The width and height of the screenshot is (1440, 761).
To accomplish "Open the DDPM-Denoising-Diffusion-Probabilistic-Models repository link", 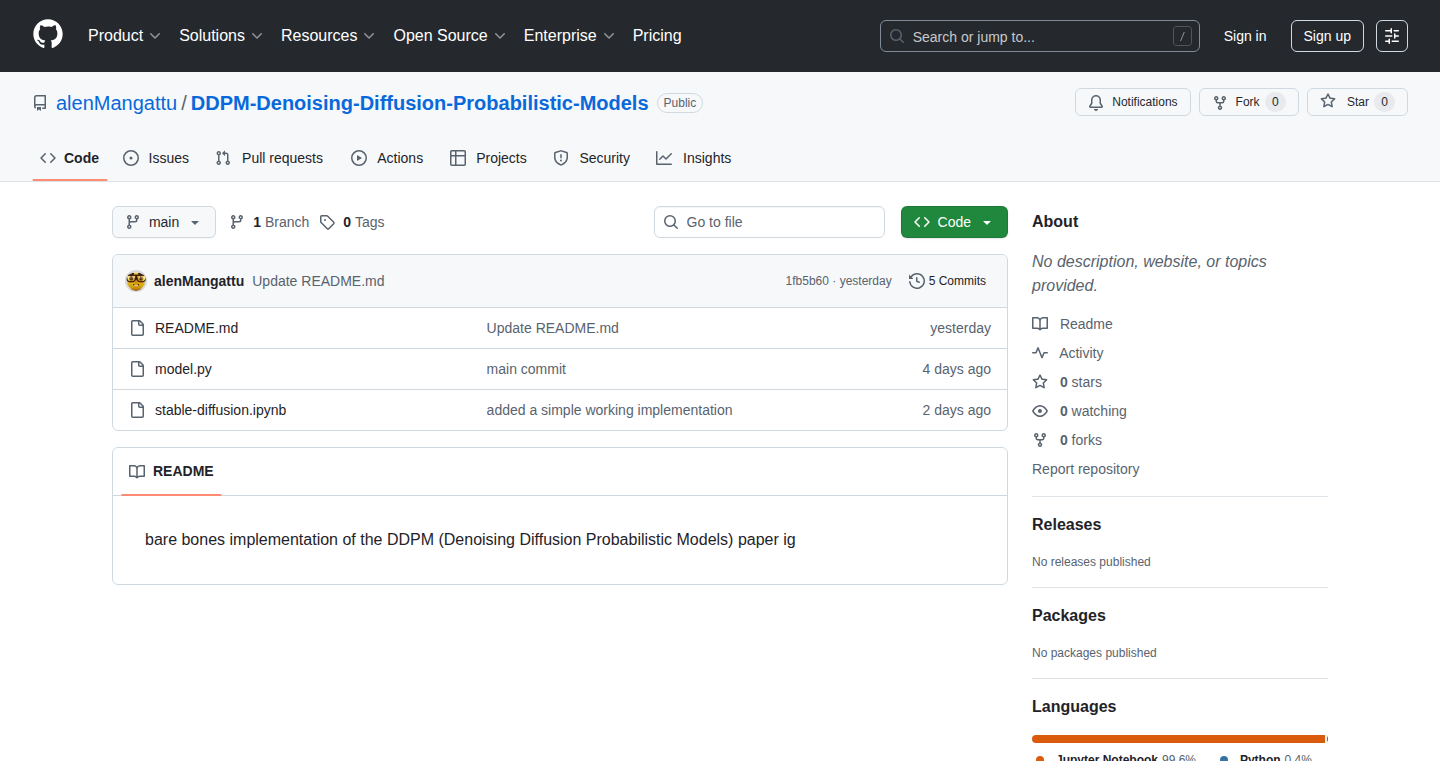I will (420, 103).
